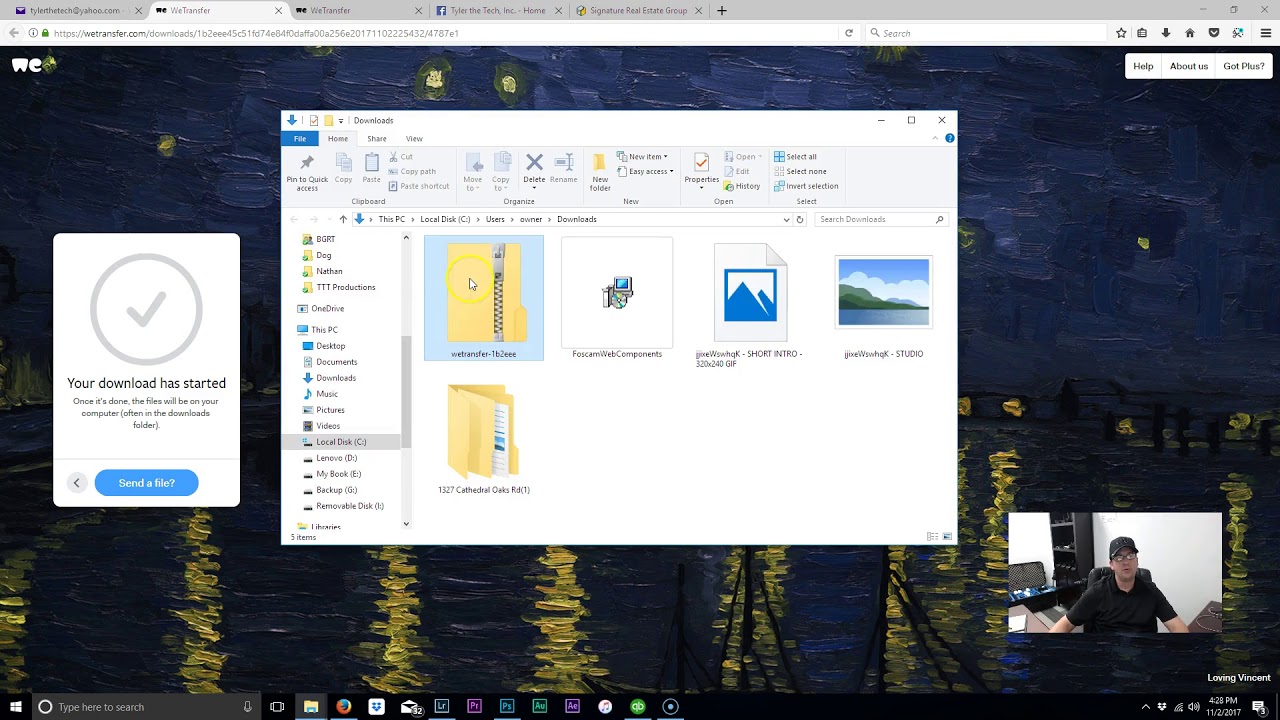Screen dimensions: 1280x720
Task: Launch Lightroom from the taskbar
Action: 441,706
